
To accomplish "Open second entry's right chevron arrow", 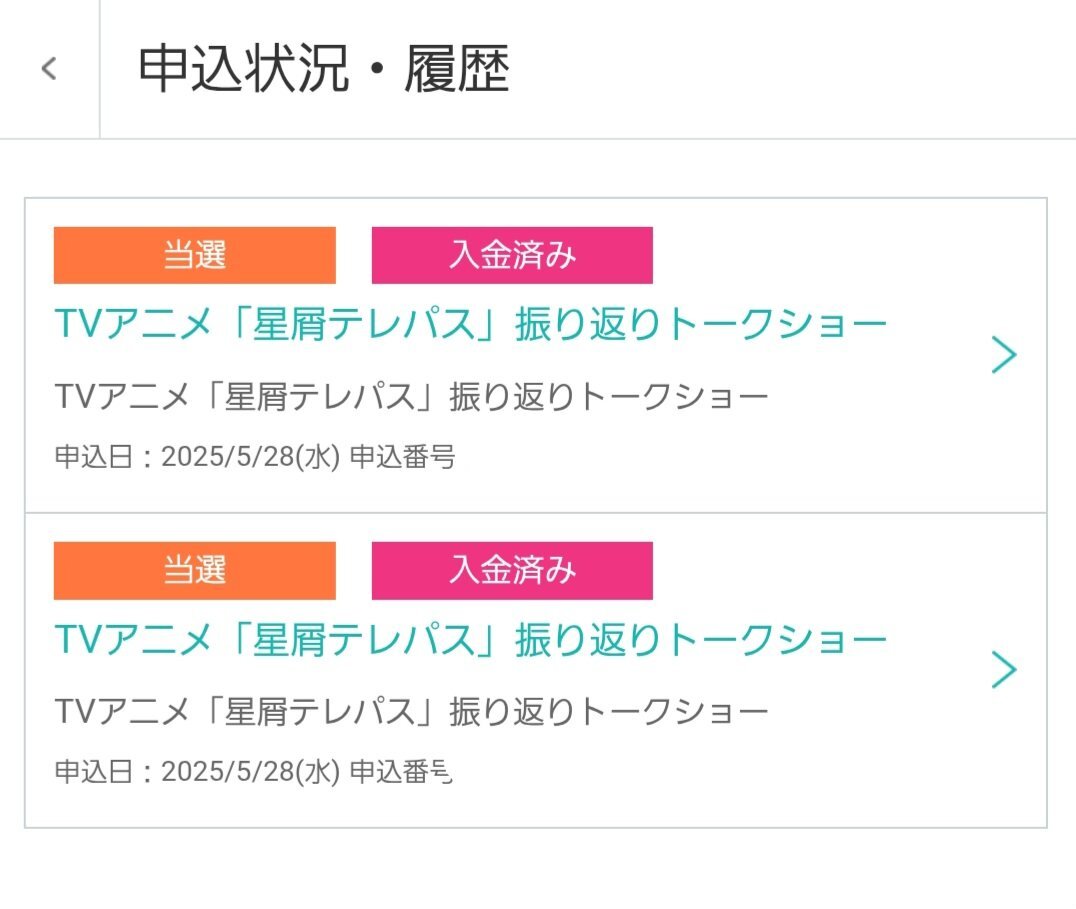I will point(1003,670).
